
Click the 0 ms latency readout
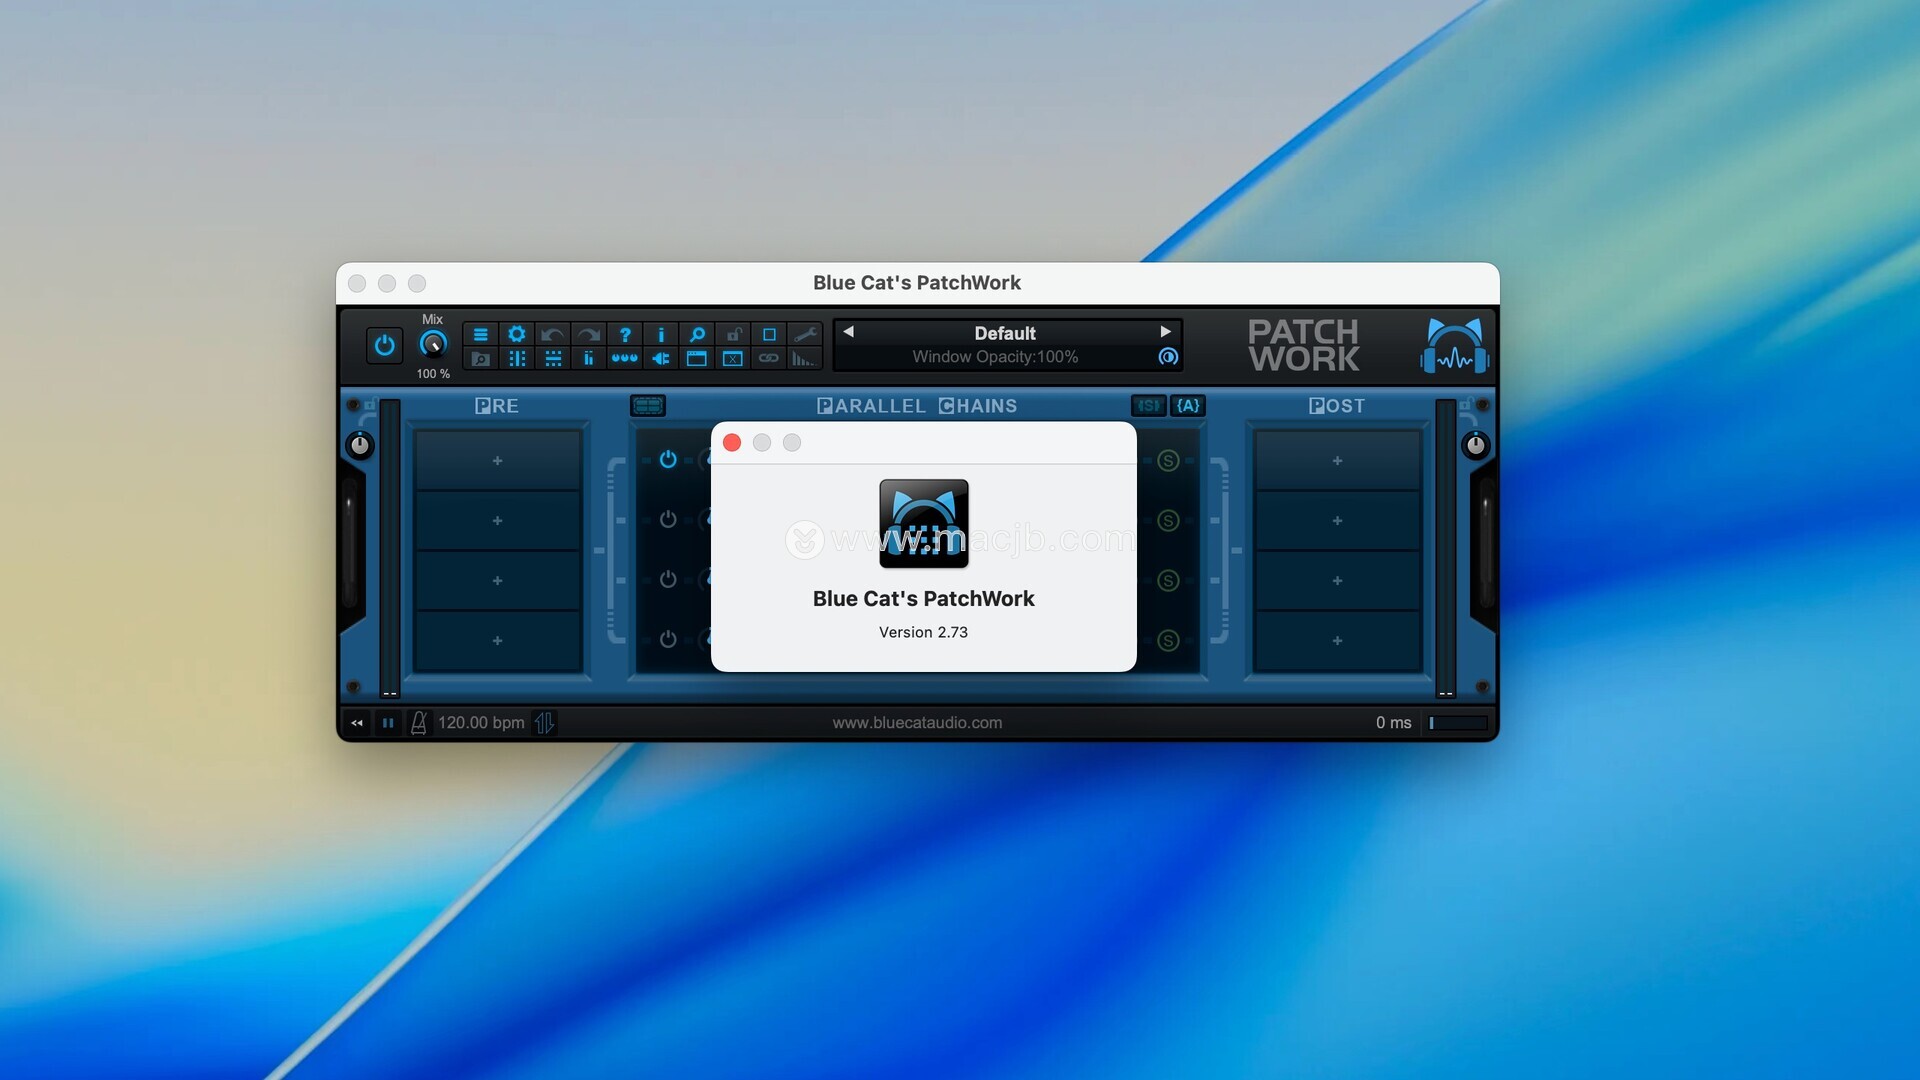click(x=1393, y=723)
